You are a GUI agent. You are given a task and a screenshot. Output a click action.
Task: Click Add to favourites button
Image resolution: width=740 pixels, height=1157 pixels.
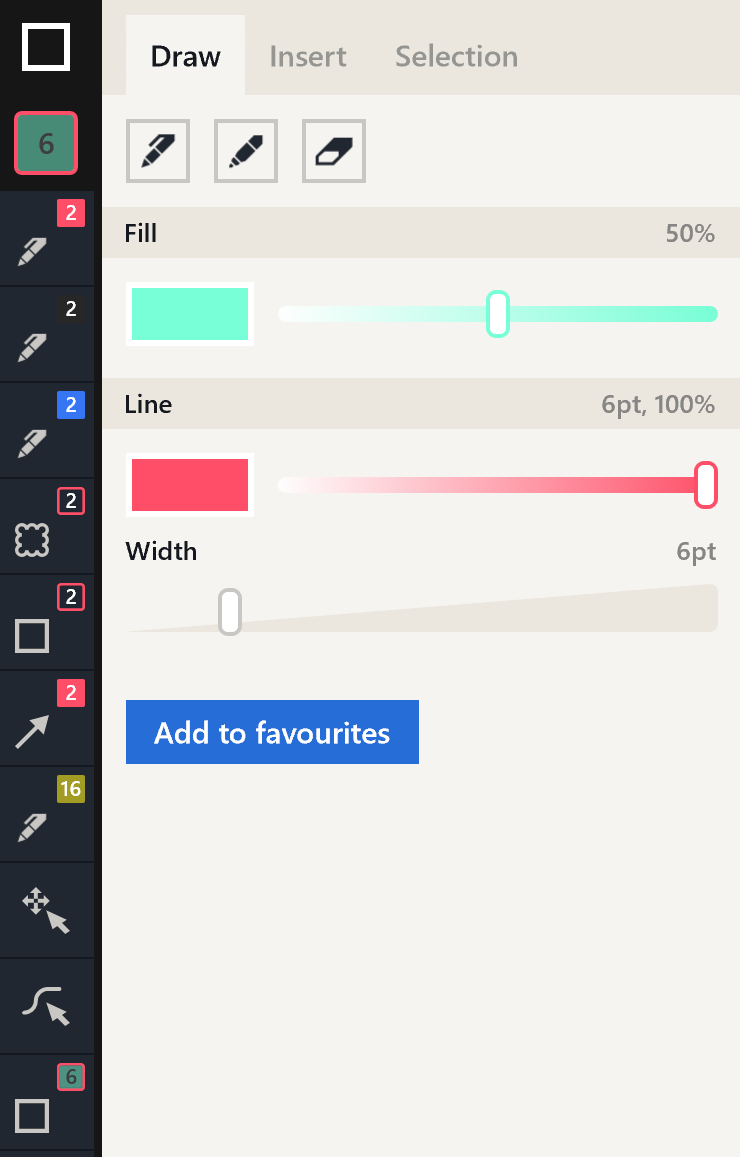click(272, 732)
